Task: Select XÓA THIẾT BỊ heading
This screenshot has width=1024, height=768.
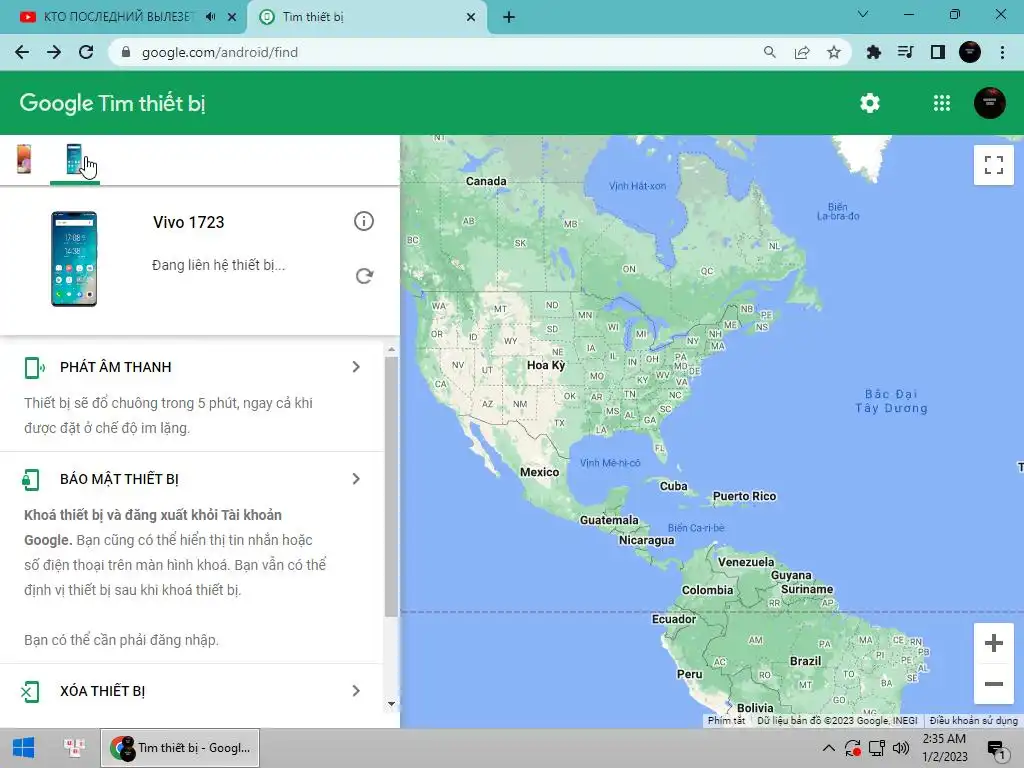Action: (x=103, y=691)
